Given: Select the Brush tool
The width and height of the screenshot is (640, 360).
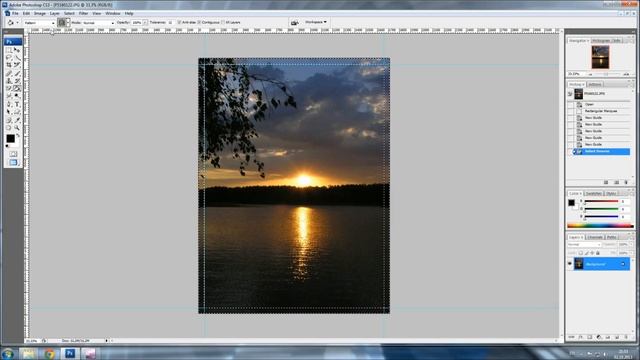Looking at the screenshot, I should (17, 73).
